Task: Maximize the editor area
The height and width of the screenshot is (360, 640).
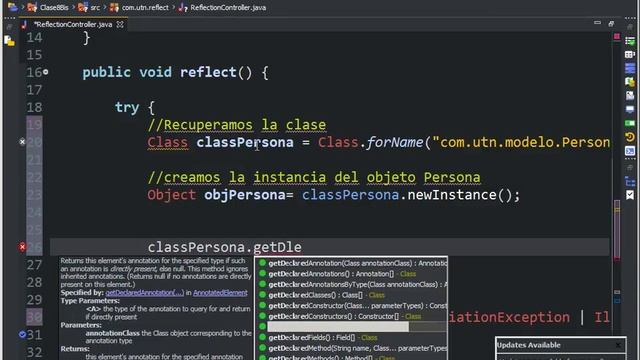Action: [x=611, y=24]
